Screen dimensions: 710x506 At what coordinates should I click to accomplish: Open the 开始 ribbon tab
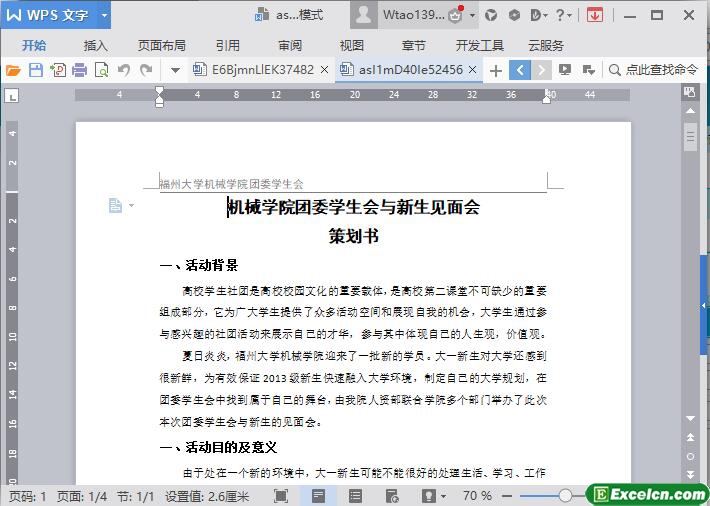point(34,45)
